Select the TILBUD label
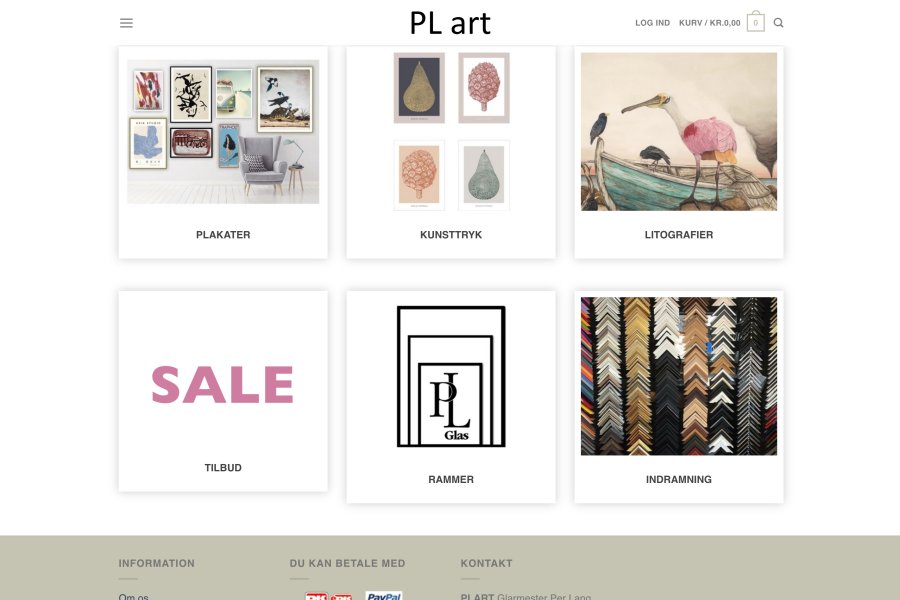This screenshot has height=600, width=900. click(223, 468)
